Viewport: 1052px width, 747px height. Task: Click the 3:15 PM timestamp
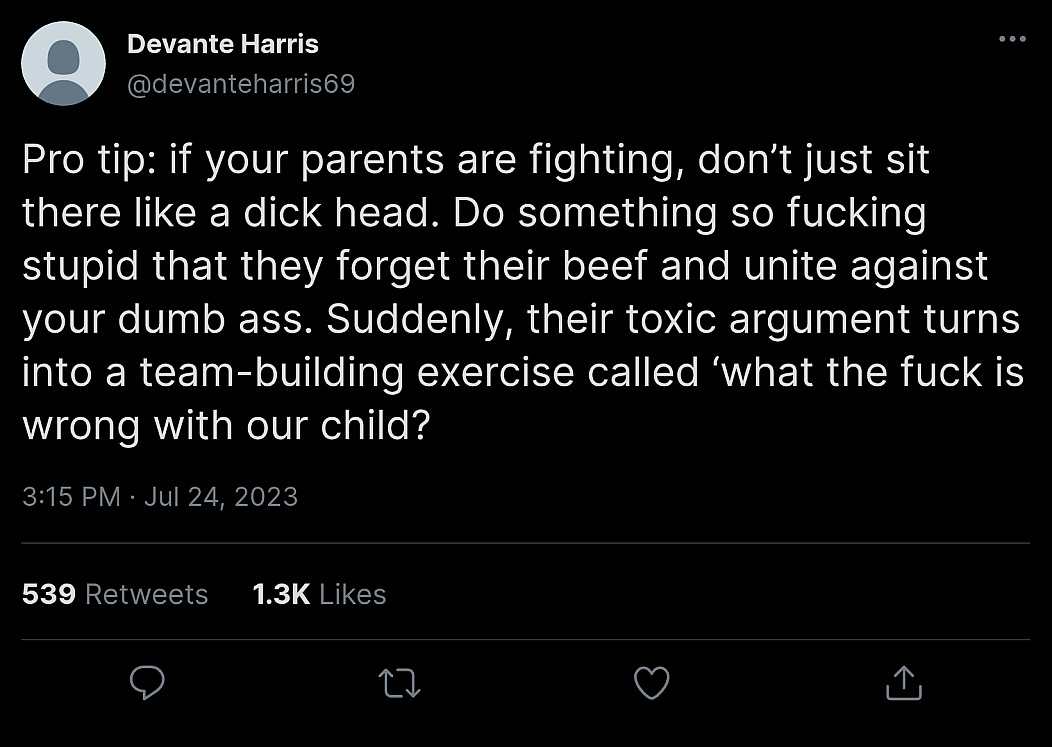tap(71, 497)
